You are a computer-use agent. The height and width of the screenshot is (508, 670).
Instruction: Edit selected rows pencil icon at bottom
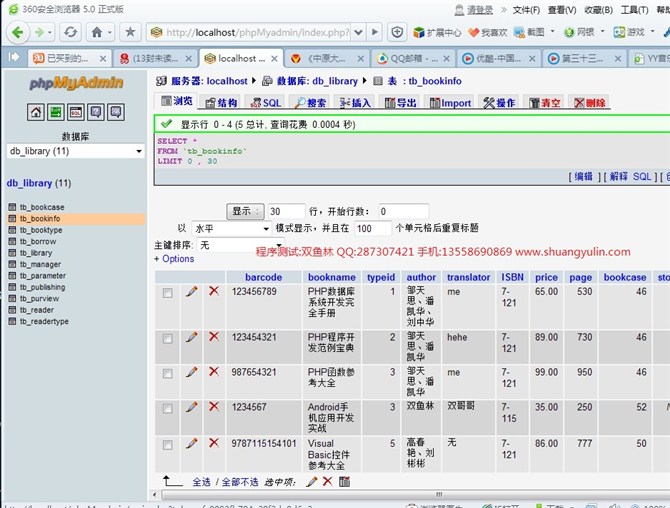click(311, 482)
